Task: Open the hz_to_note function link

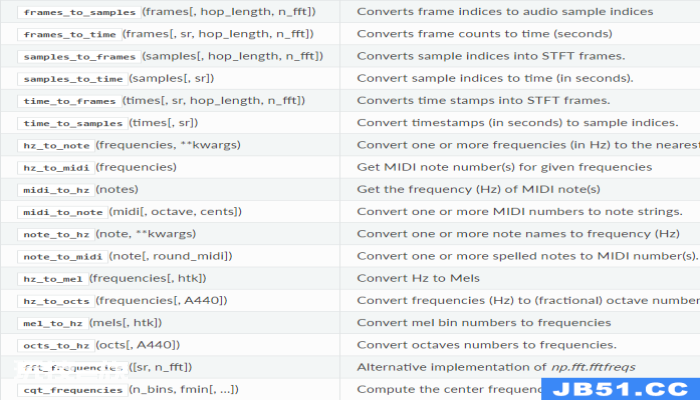Action: pos(56,146)
